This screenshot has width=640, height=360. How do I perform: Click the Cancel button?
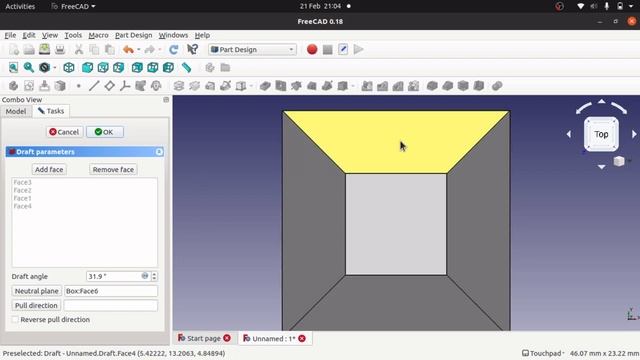tap(64, 132)
